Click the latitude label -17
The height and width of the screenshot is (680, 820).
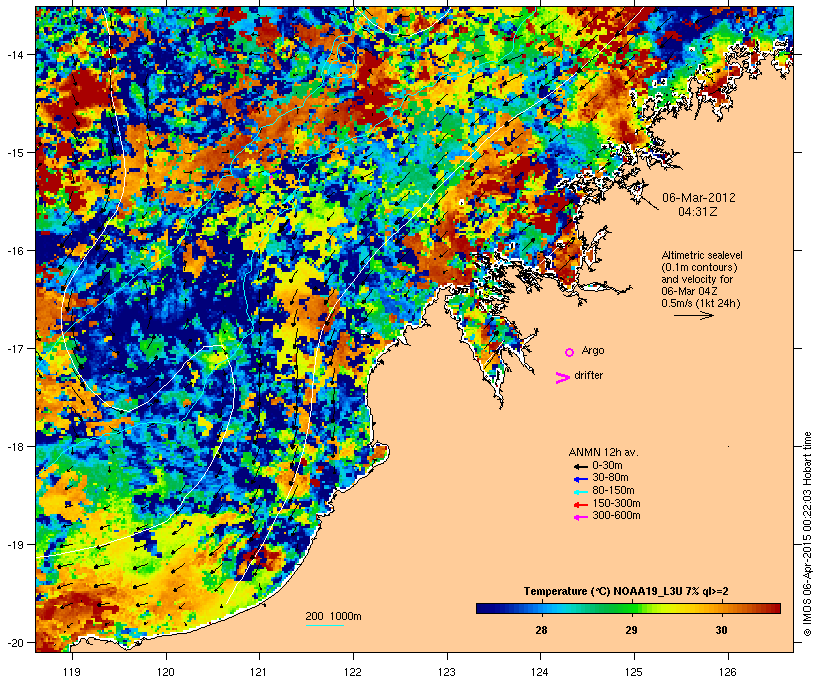tap(14, 349)
